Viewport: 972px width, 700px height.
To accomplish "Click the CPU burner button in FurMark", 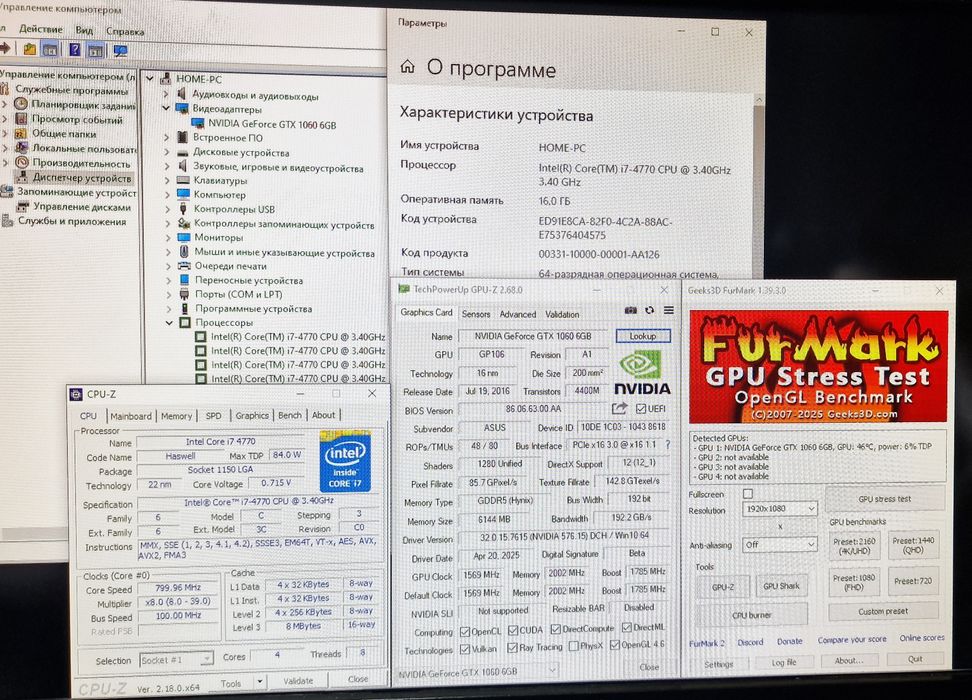I will [751, 615].
